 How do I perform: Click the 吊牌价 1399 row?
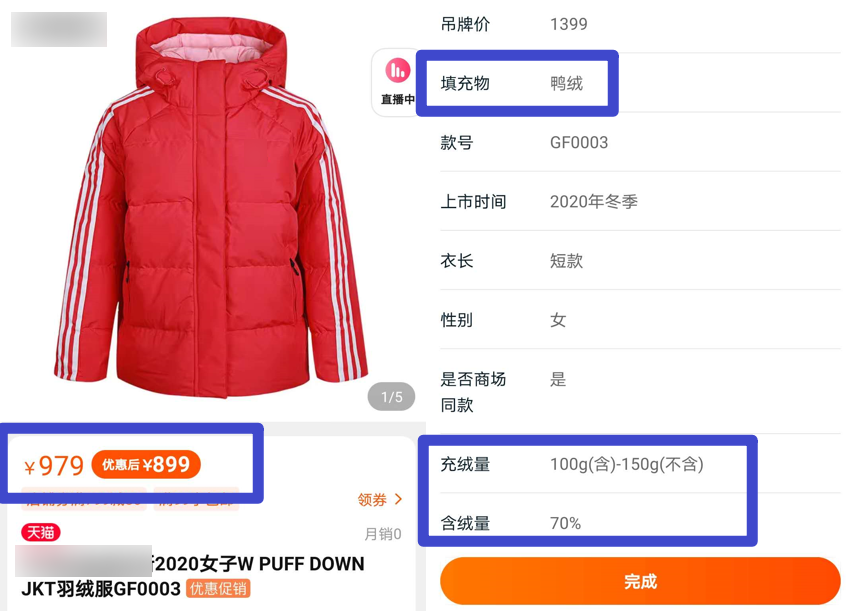click(640, 24)
